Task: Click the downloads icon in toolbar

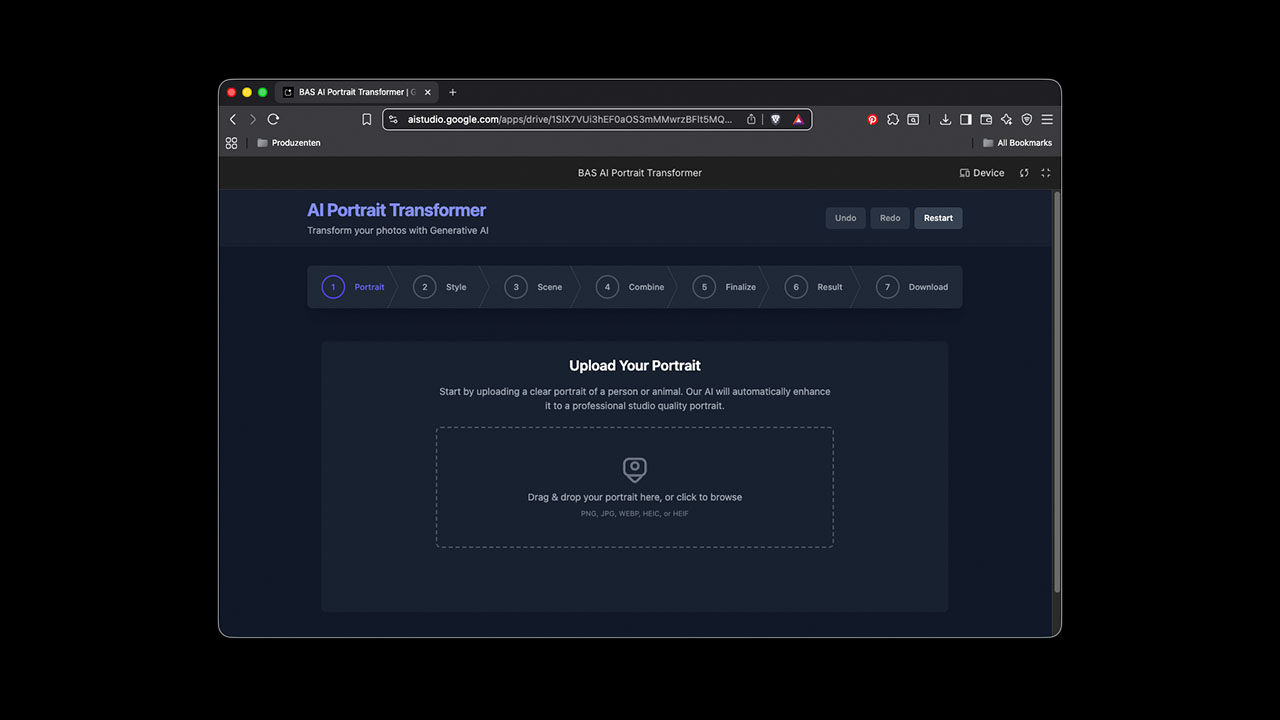Action: click(x=945, y=119)
